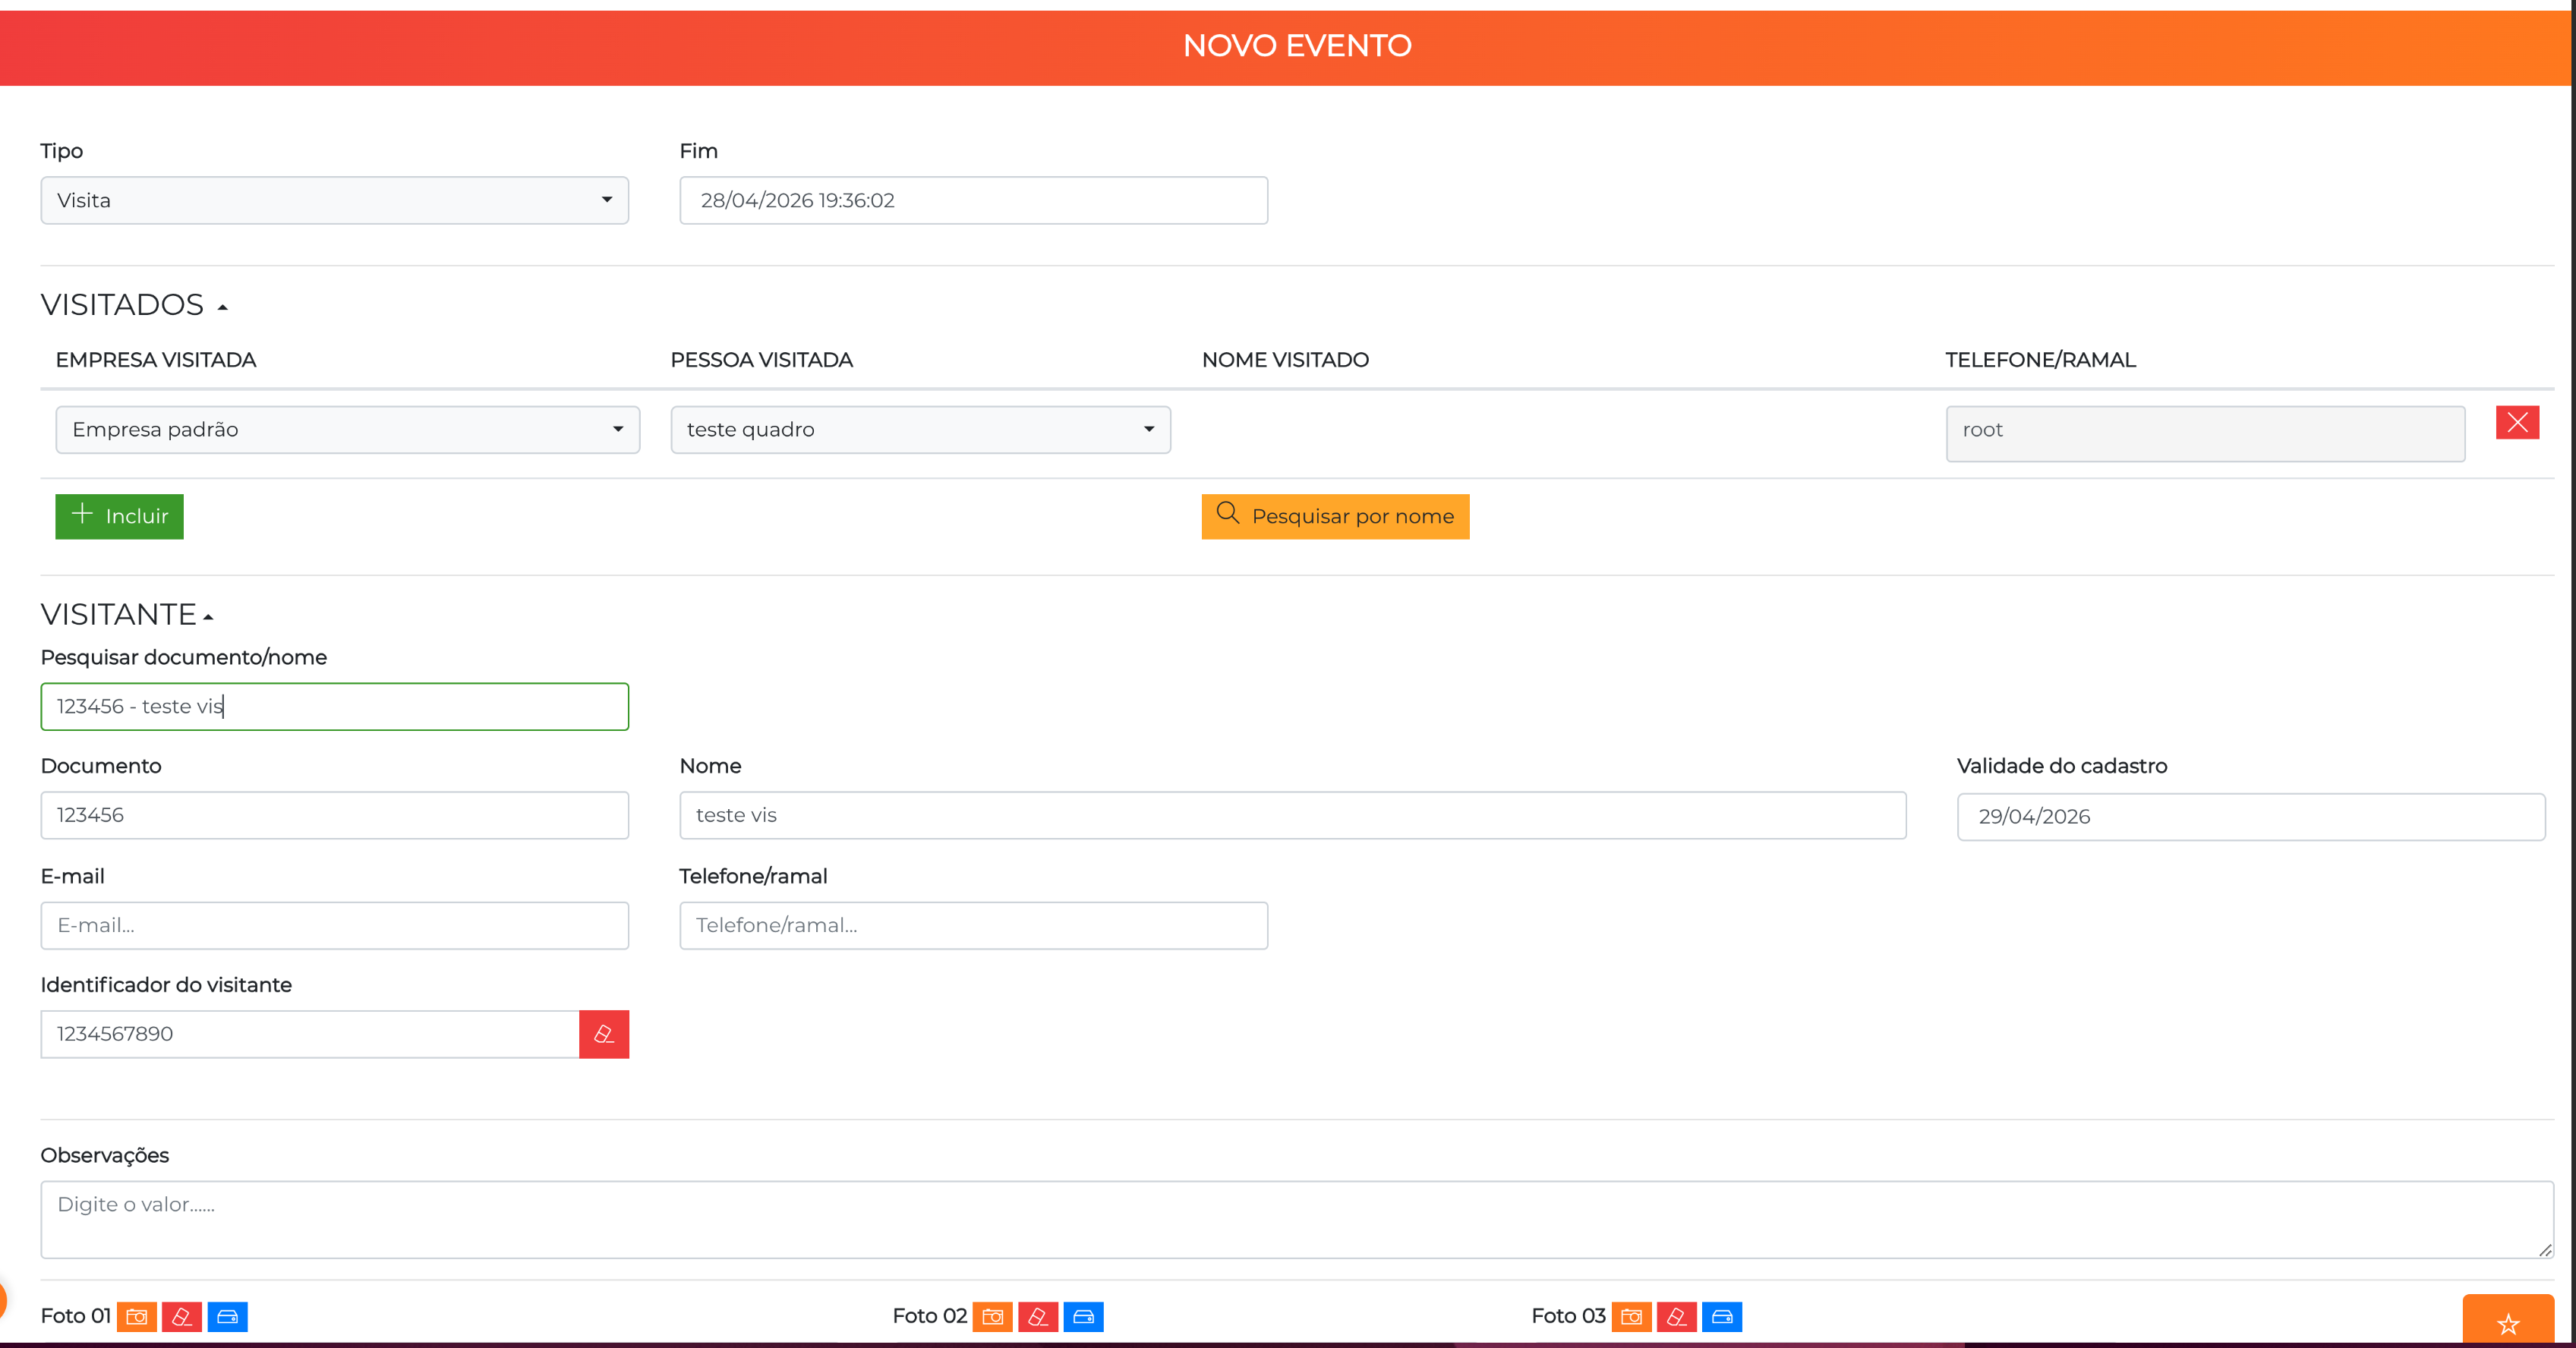Focus the Fim date-time field
Viewport: 2576px width, 1348px height.
click(974, 200)
